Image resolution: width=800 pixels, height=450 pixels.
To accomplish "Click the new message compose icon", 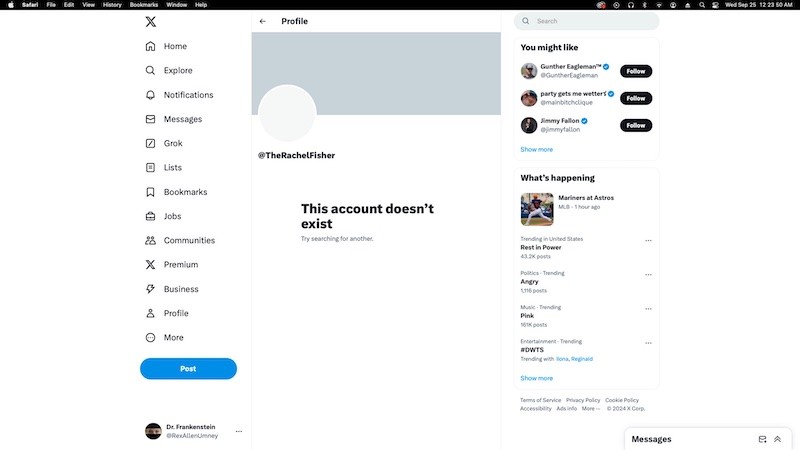I will point(762,439).
